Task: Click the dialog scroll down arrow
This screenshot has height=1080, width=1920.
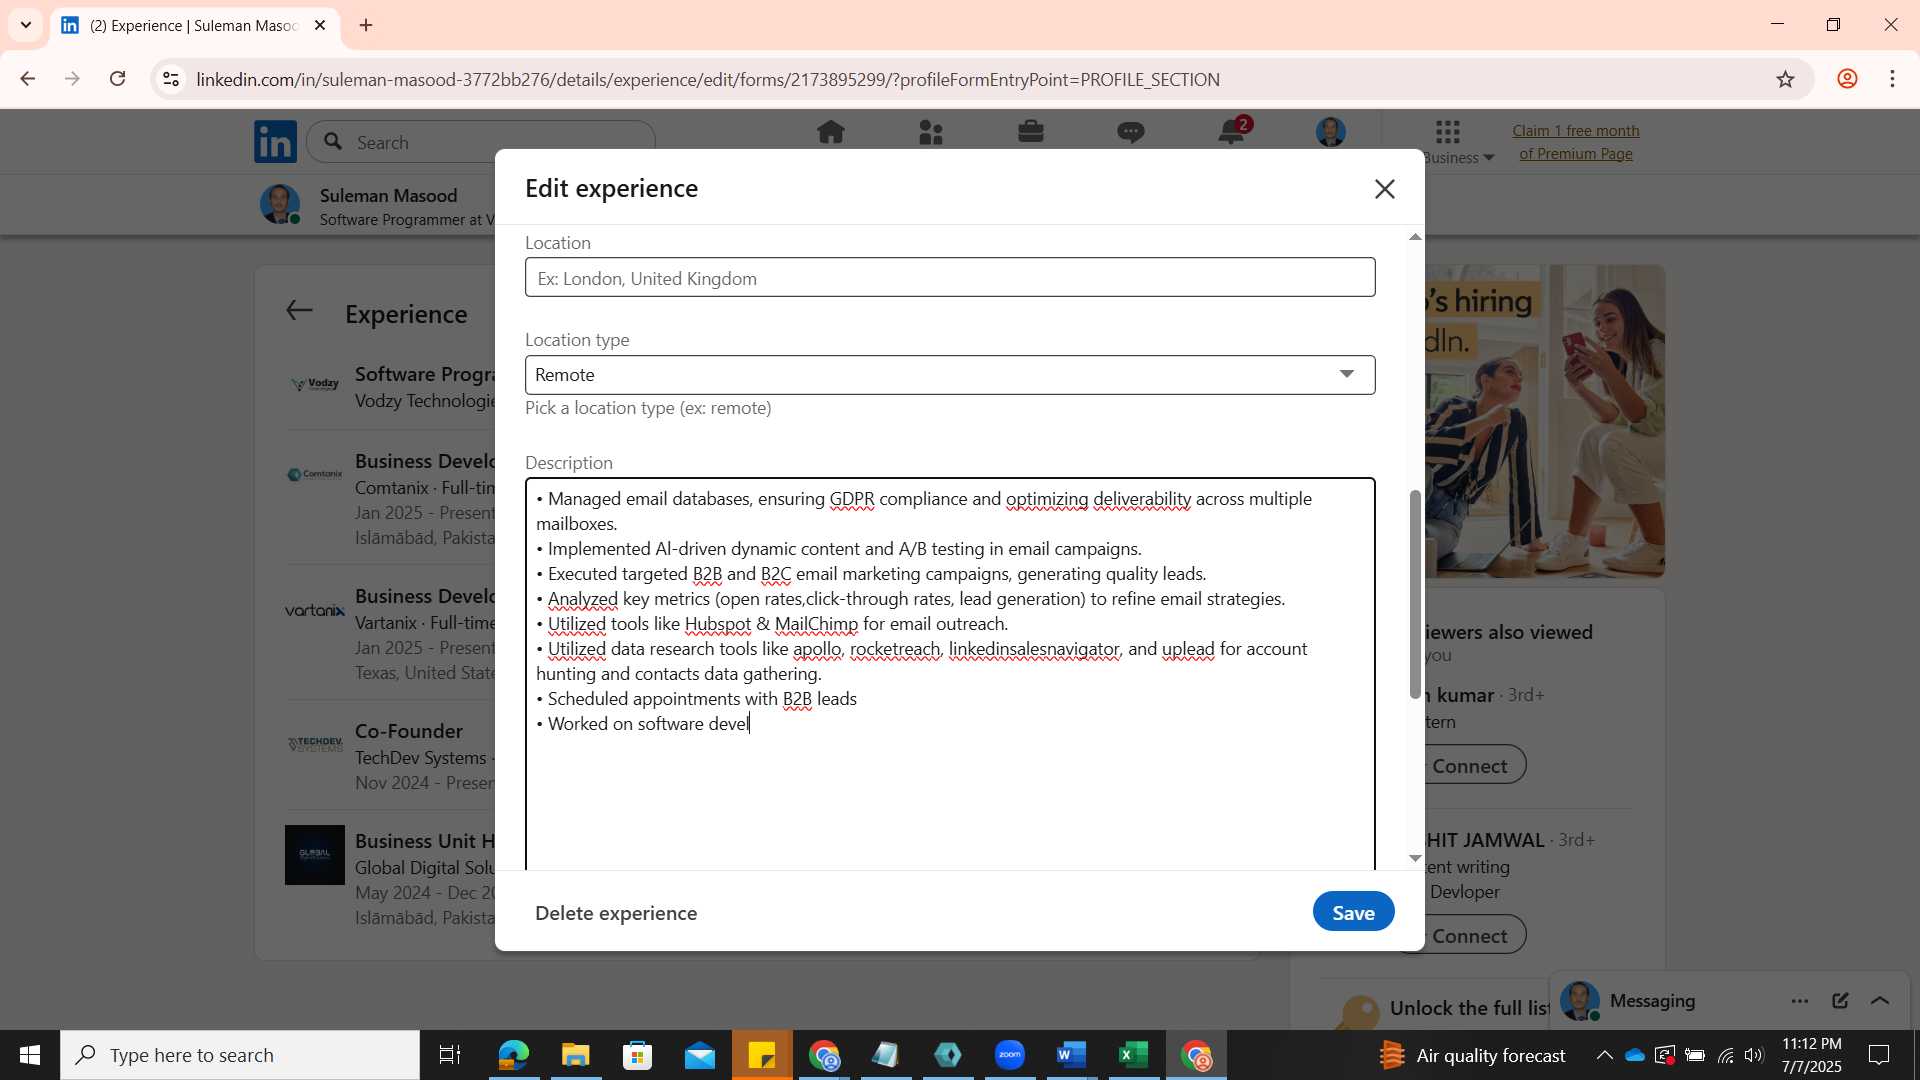Action: [1414, 858]
